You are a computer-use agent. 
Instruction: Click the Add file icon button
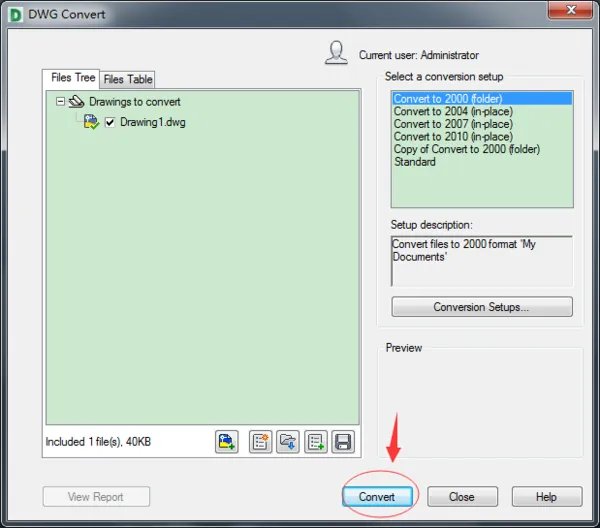tap(227, 442)
